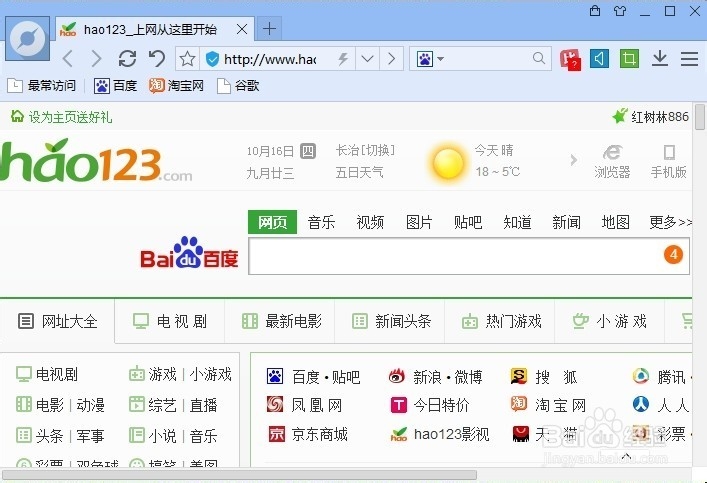The image size is (707, 483).
Task: Open the 百度 bookmark
Action: [x=115, y=86]
